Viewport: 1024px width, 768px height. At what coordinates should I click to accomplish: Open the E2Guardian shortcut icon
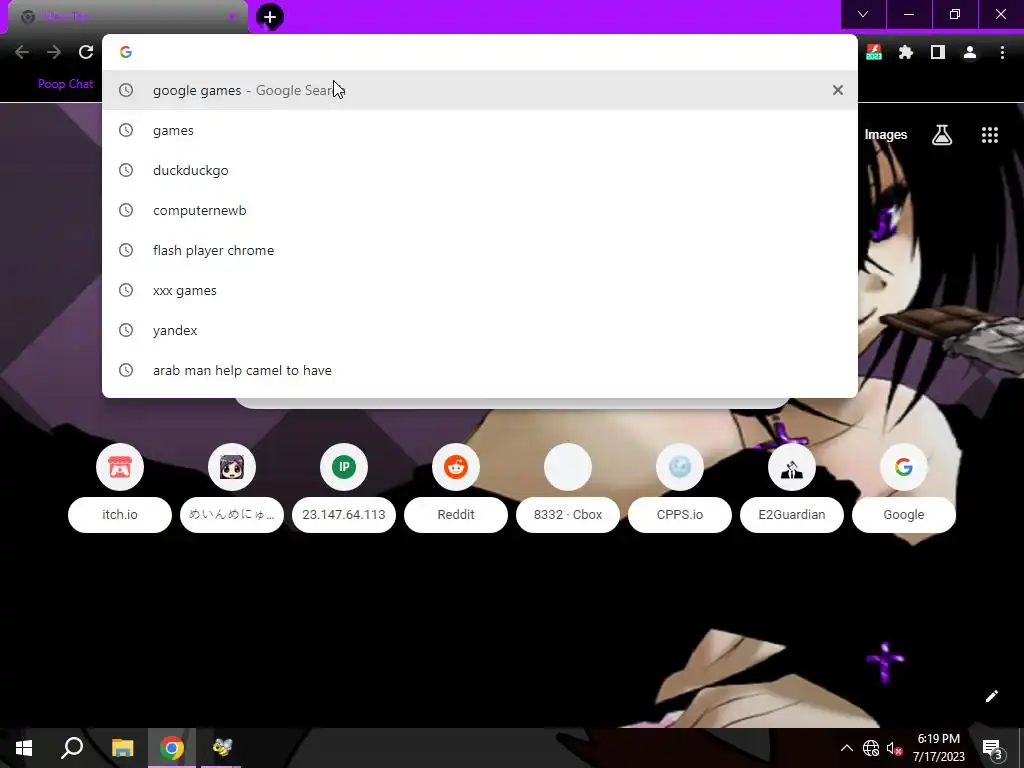coord(792,467)
